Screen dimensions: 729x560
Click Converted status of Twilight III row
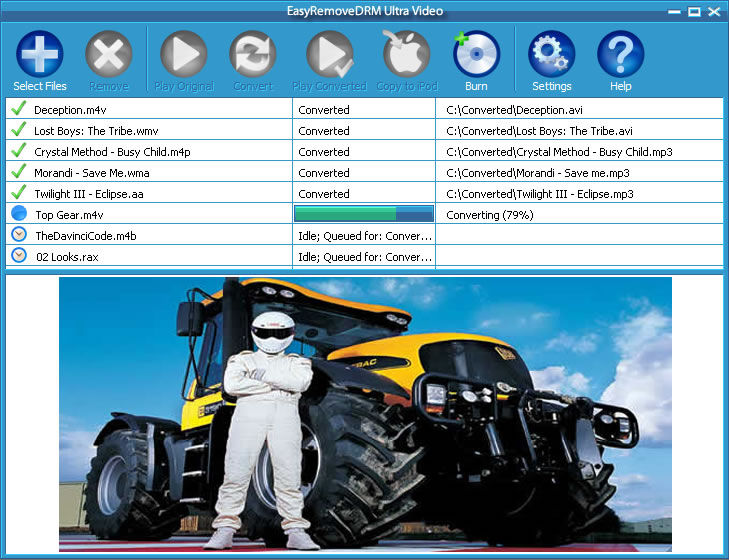tap(324, 194)
